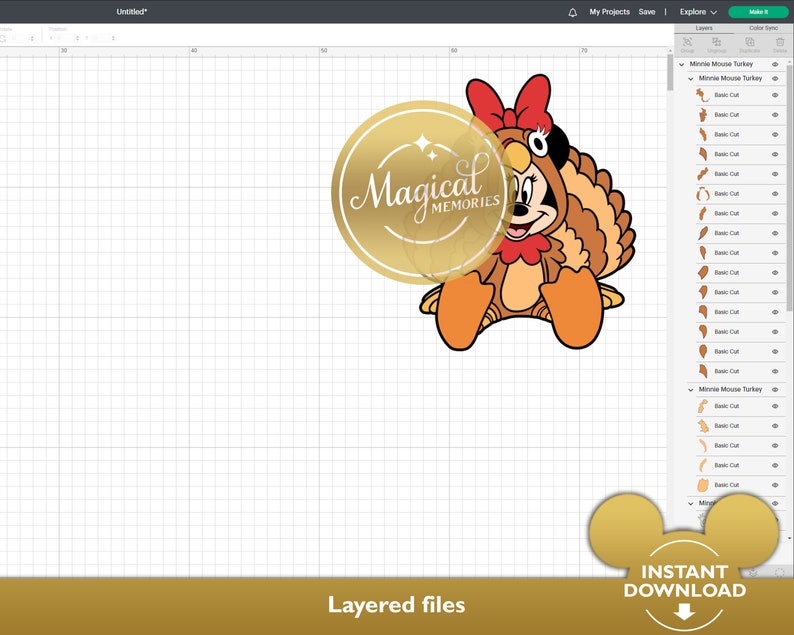The height and width of the screenshot is (635, 794).
Task: Toggle eye of first Basic Cut in second subgroup
Action: 775,406
